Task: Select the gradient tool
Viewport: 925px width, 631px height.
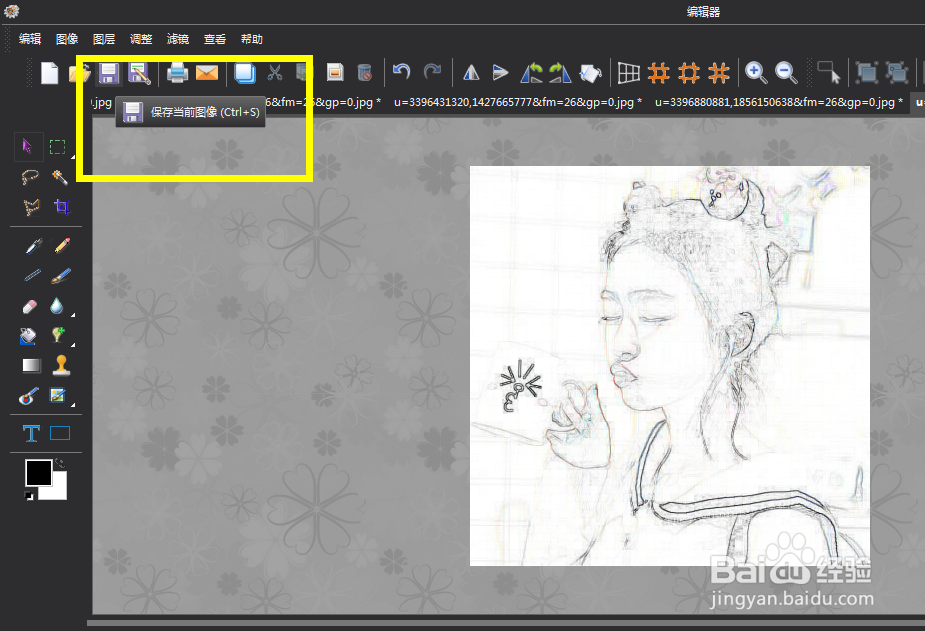Action: (x=31, y=366)
